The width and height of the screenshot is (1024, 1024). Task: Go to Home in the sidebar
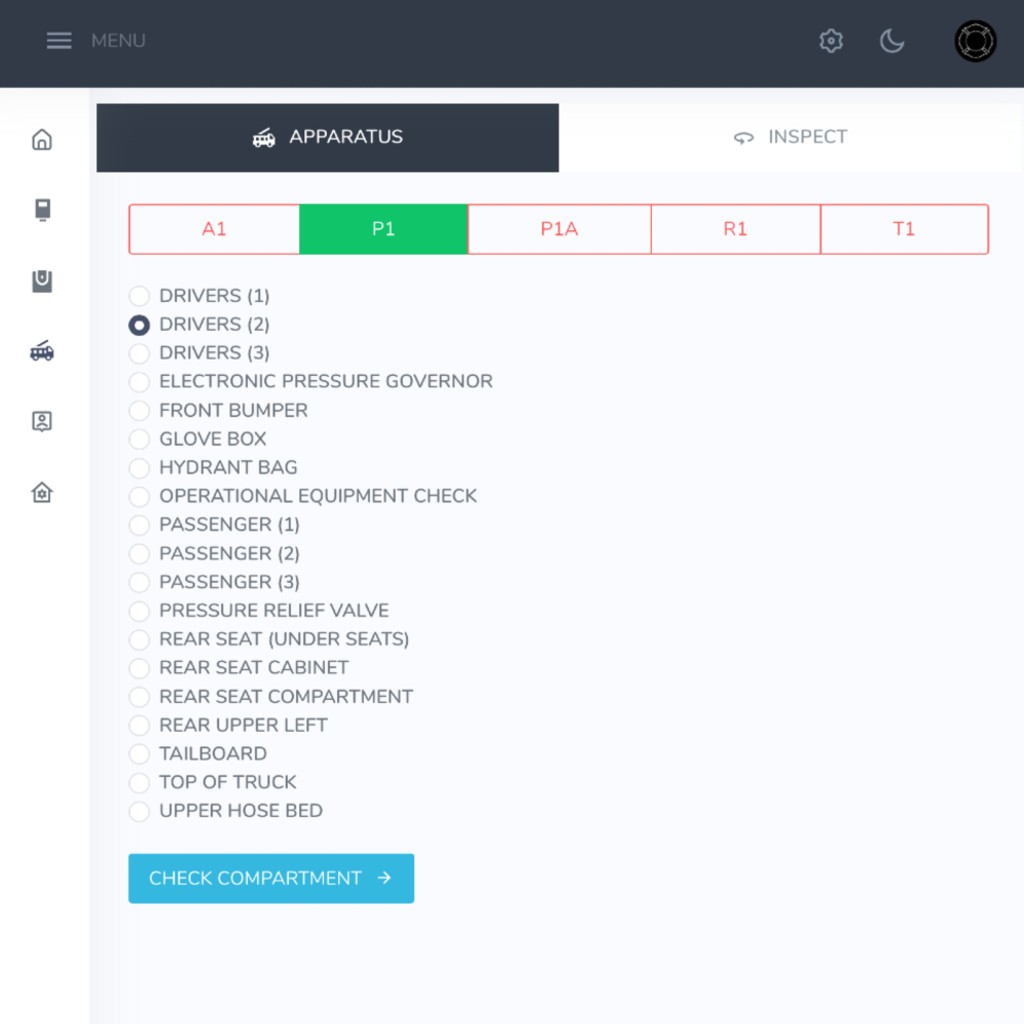(x=42, y=139)
